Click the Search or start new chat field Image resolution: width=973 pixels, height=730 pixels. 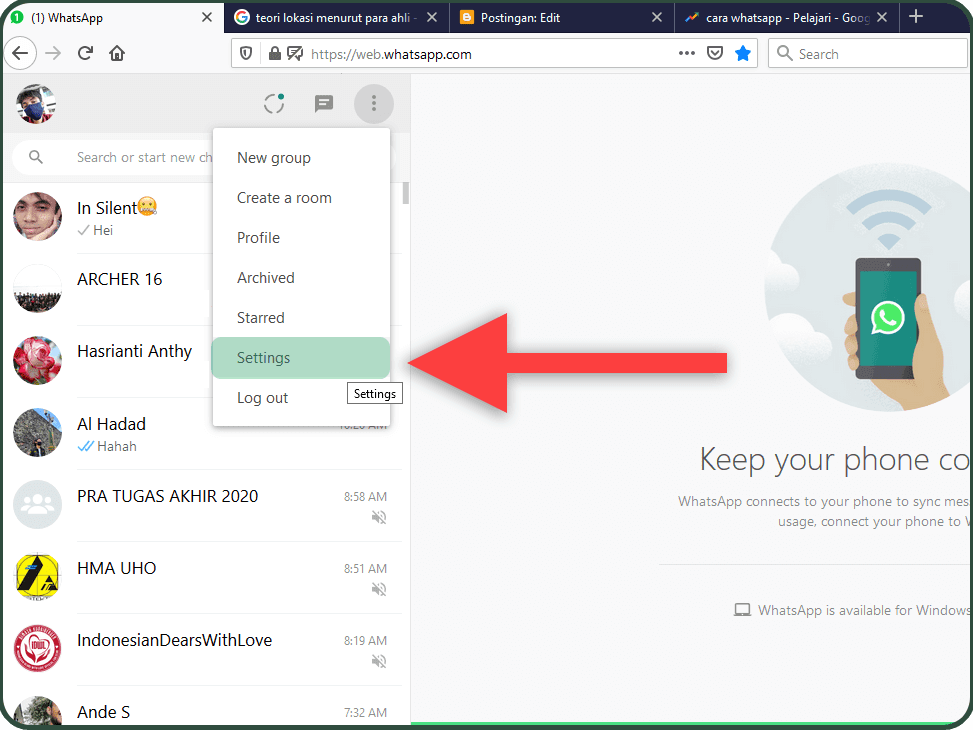(x=144, y=158)
